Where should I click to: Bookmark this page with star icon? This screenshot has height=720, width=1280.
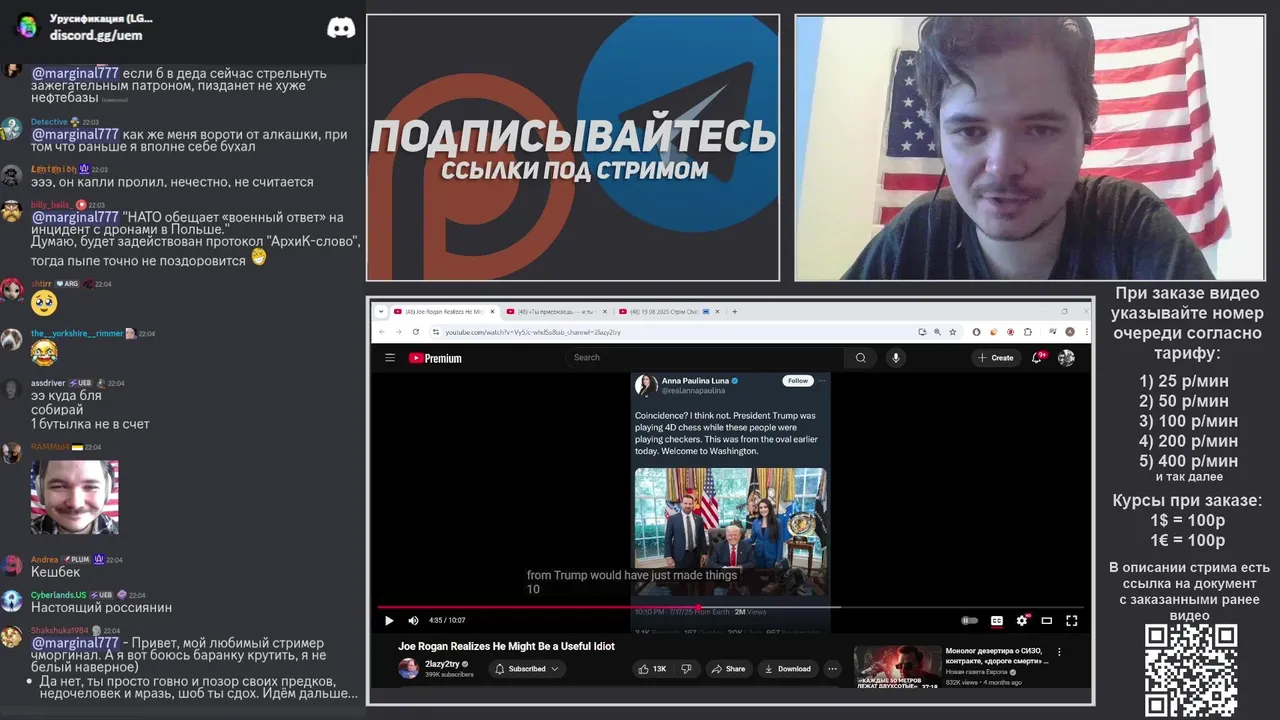pos(952,332)
